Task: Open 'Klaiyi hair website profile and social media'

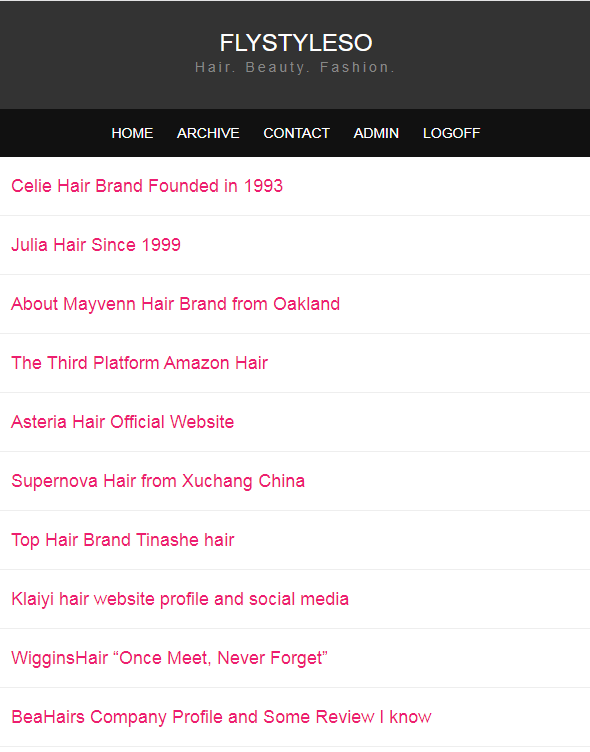Action: (x=180, y=599)
